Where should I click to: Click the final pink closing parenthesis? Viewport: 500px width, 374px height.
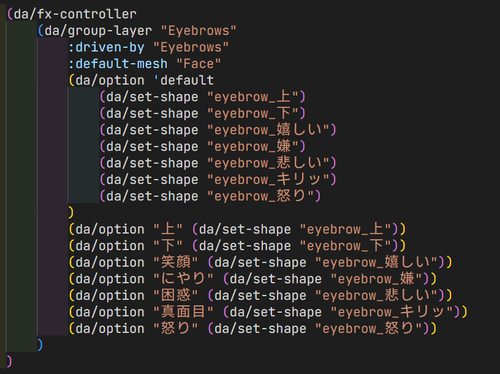[9, 361]
